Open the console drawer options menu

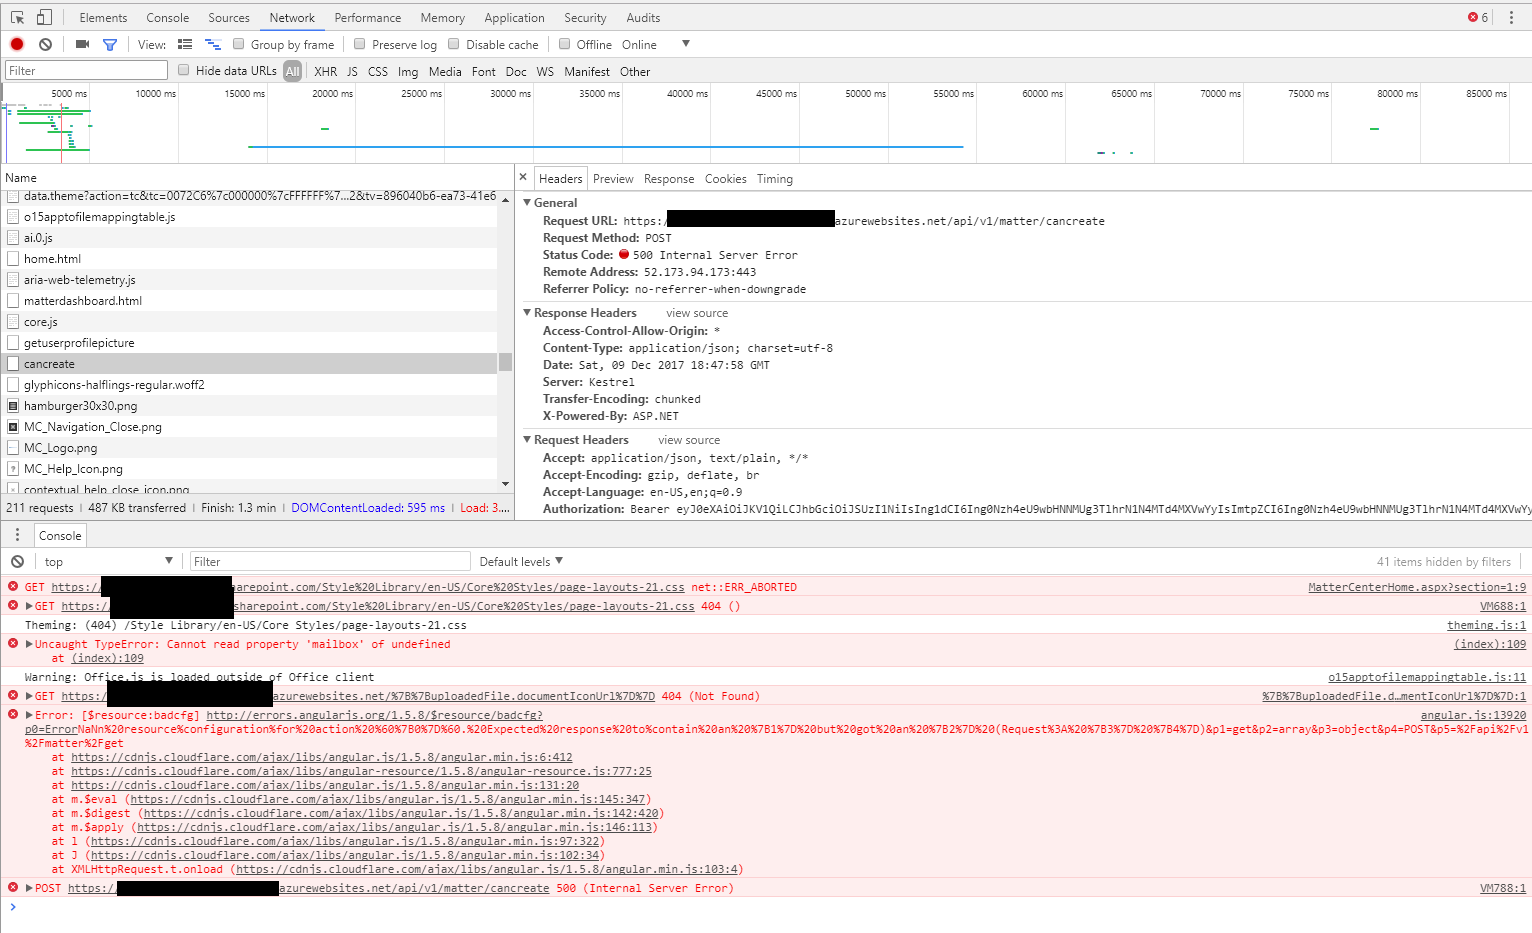(x=17, y=535)
